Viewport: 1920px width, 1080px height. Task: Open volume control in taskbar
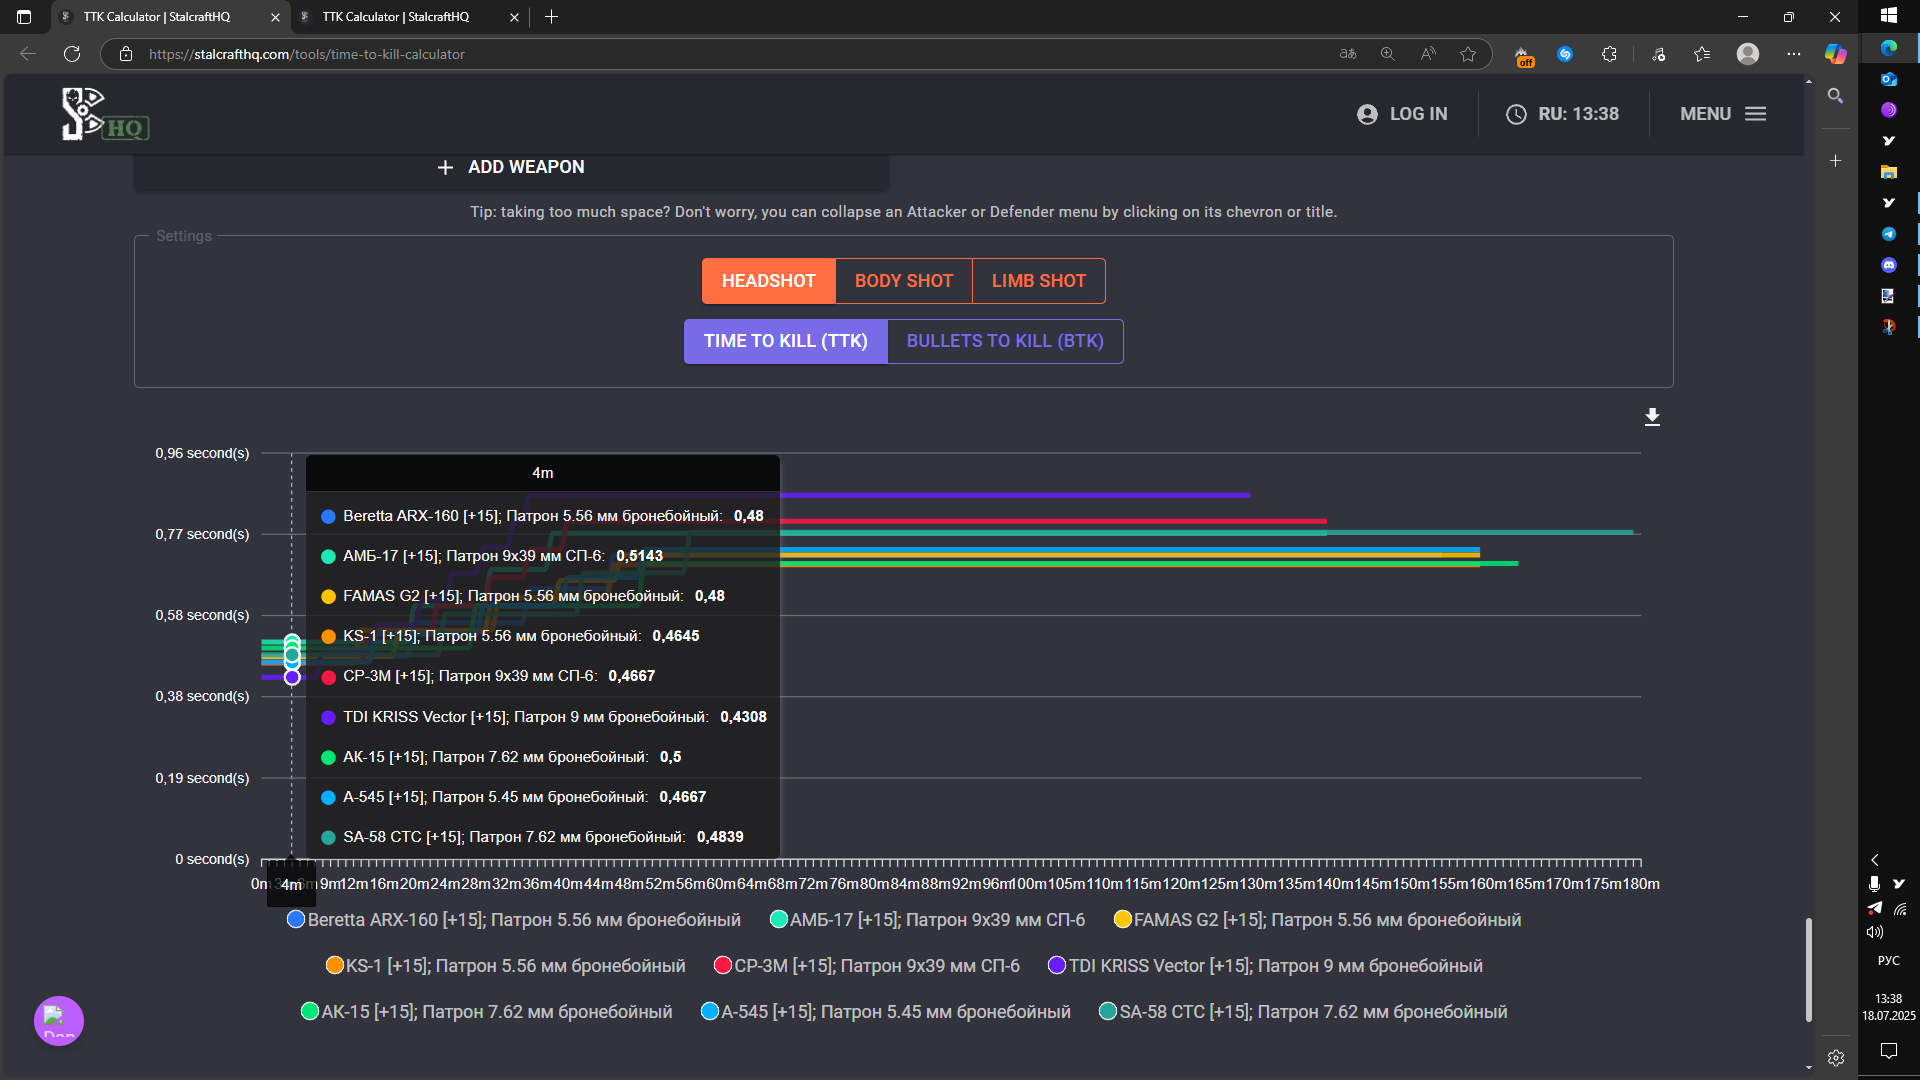[x=1875, y=932]
